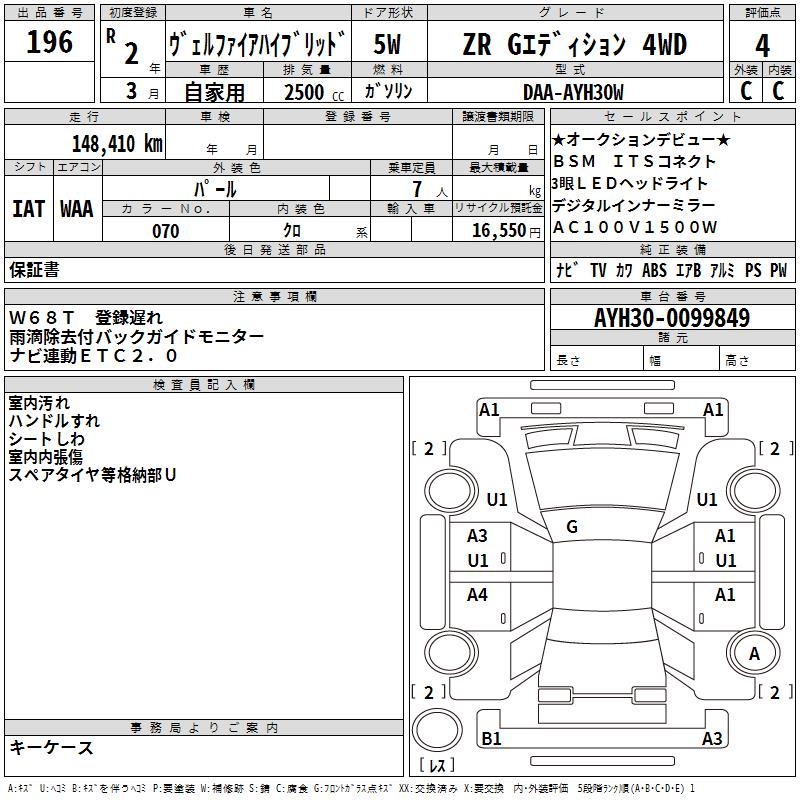Screen dimensions: 800x800
Task: Click スペアタイヤ等格納部U inspector note
Action: [x=92, y=475]
